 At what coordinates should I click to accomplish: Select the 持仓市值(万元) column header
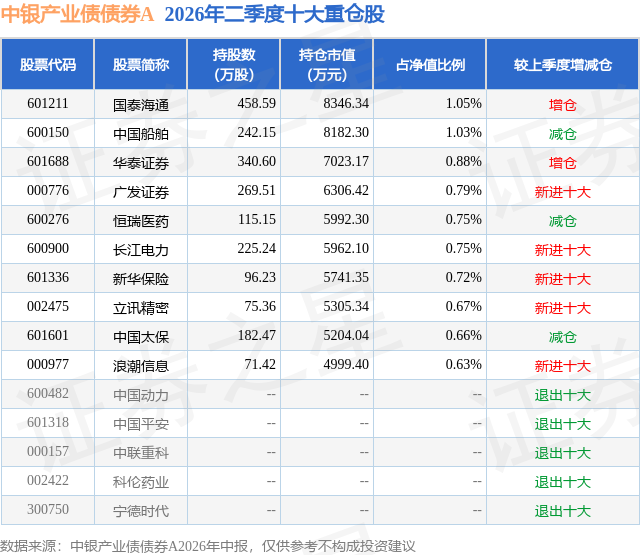(327, 64)
